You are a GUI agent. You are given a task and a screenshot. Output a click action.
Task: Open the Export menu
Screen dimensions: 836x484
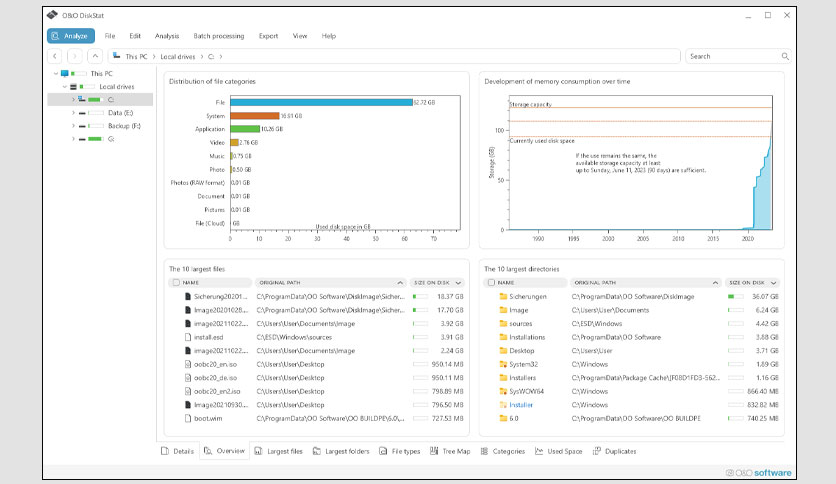point(268,36)
